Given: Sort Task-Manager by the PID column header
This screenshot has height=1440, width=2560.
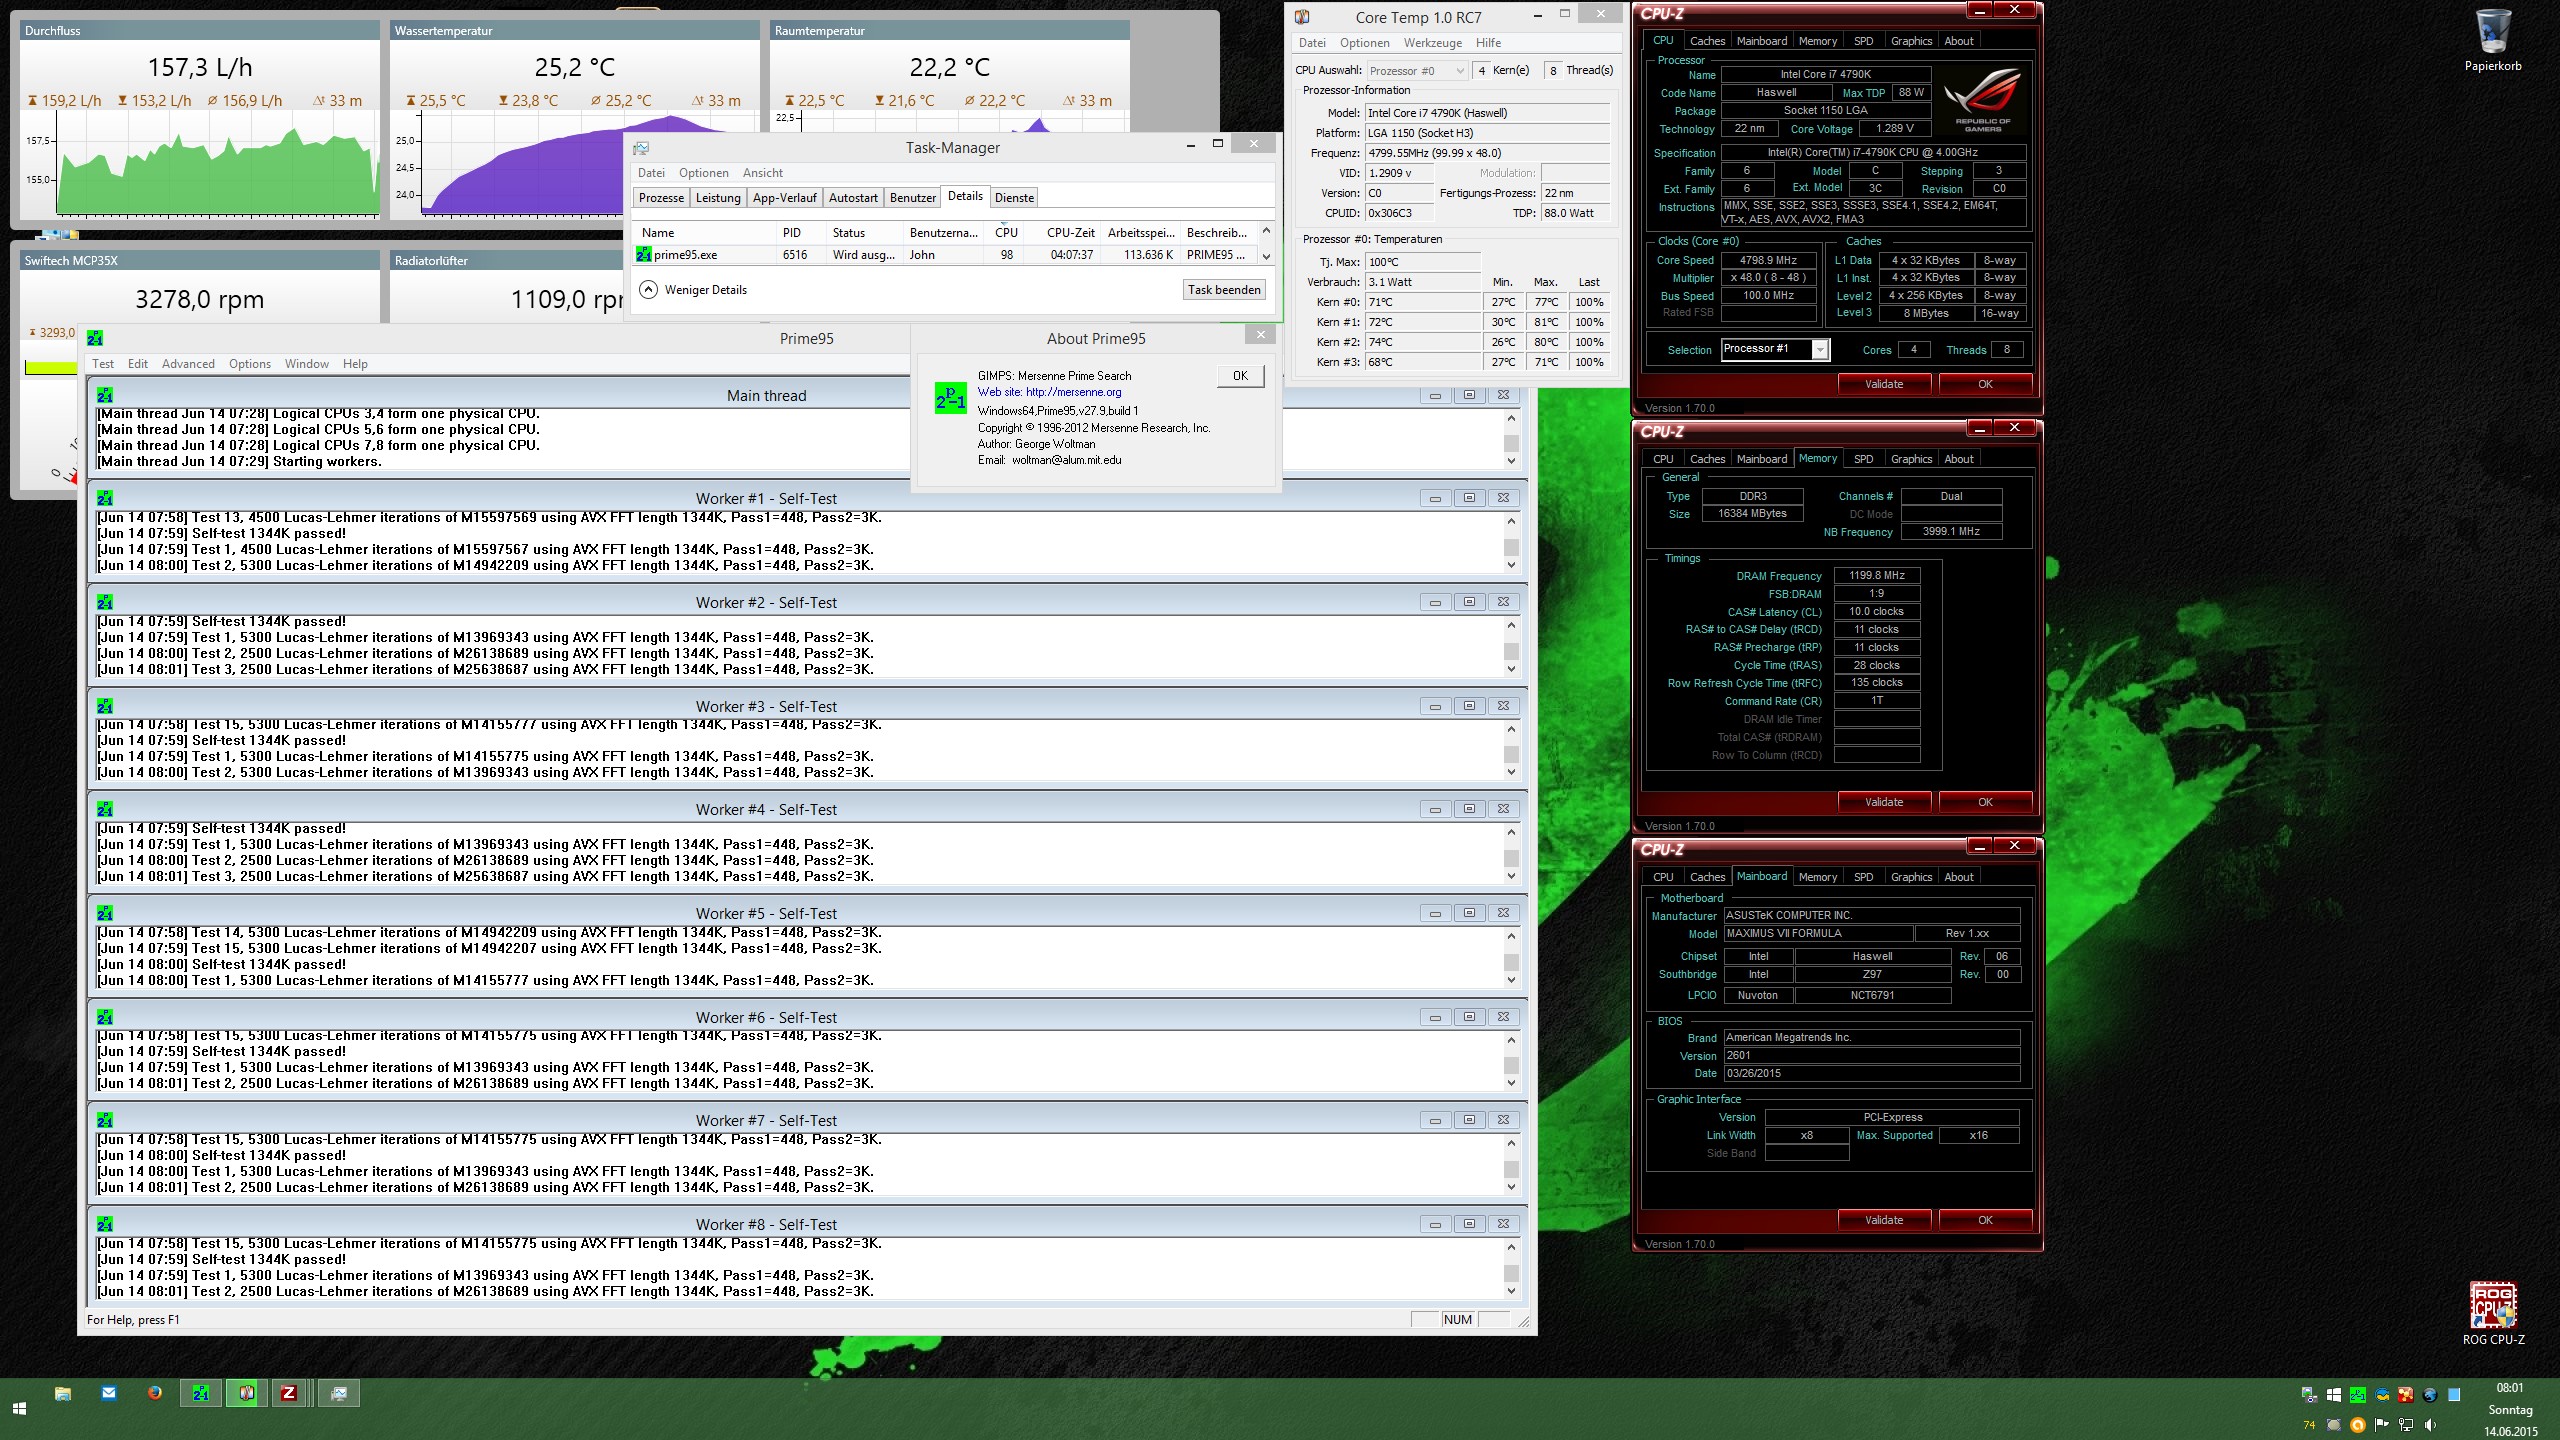Looking at the screenshot, I should tap(802, 232).
